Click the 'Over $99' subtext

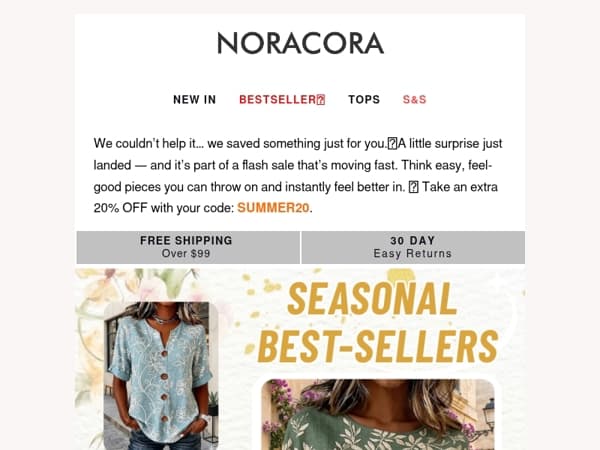pos(186,254)
